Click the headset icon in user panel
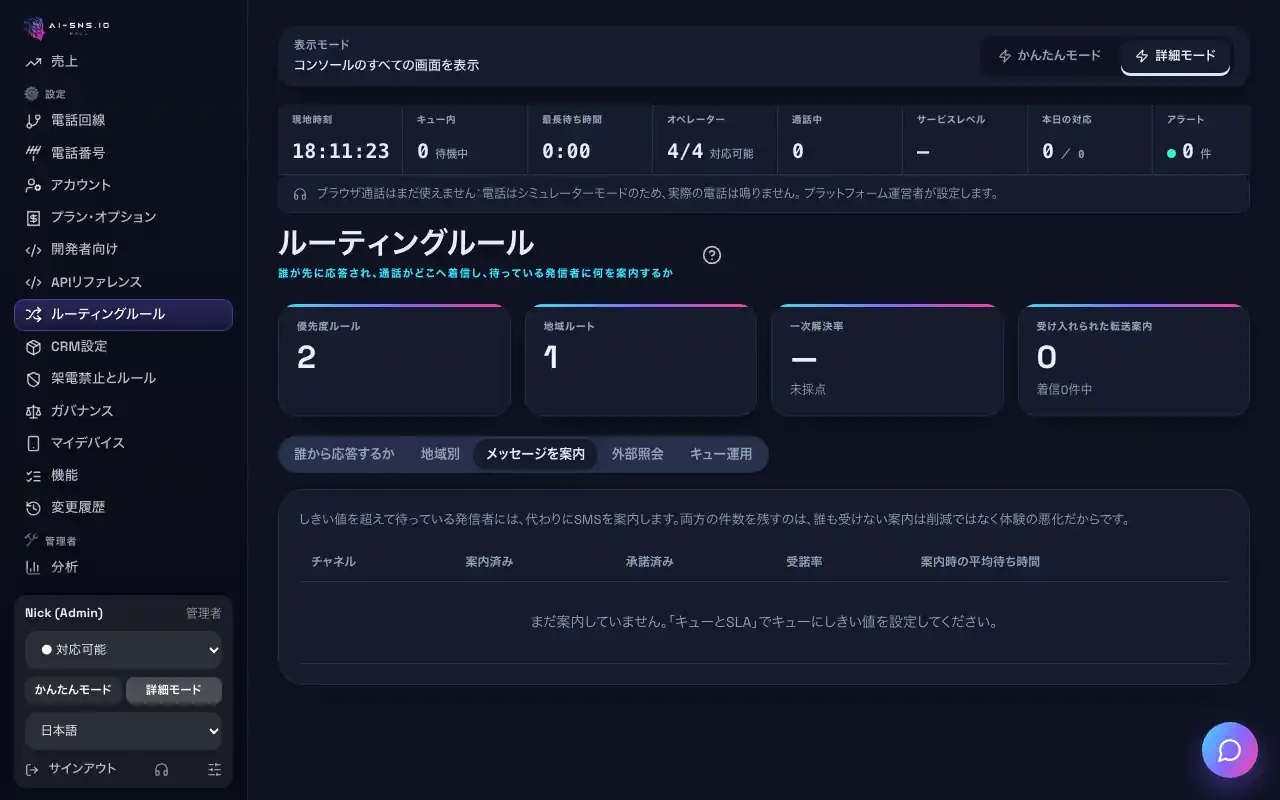The height and width of the screenshot is (800, 1280). [162, 769]
